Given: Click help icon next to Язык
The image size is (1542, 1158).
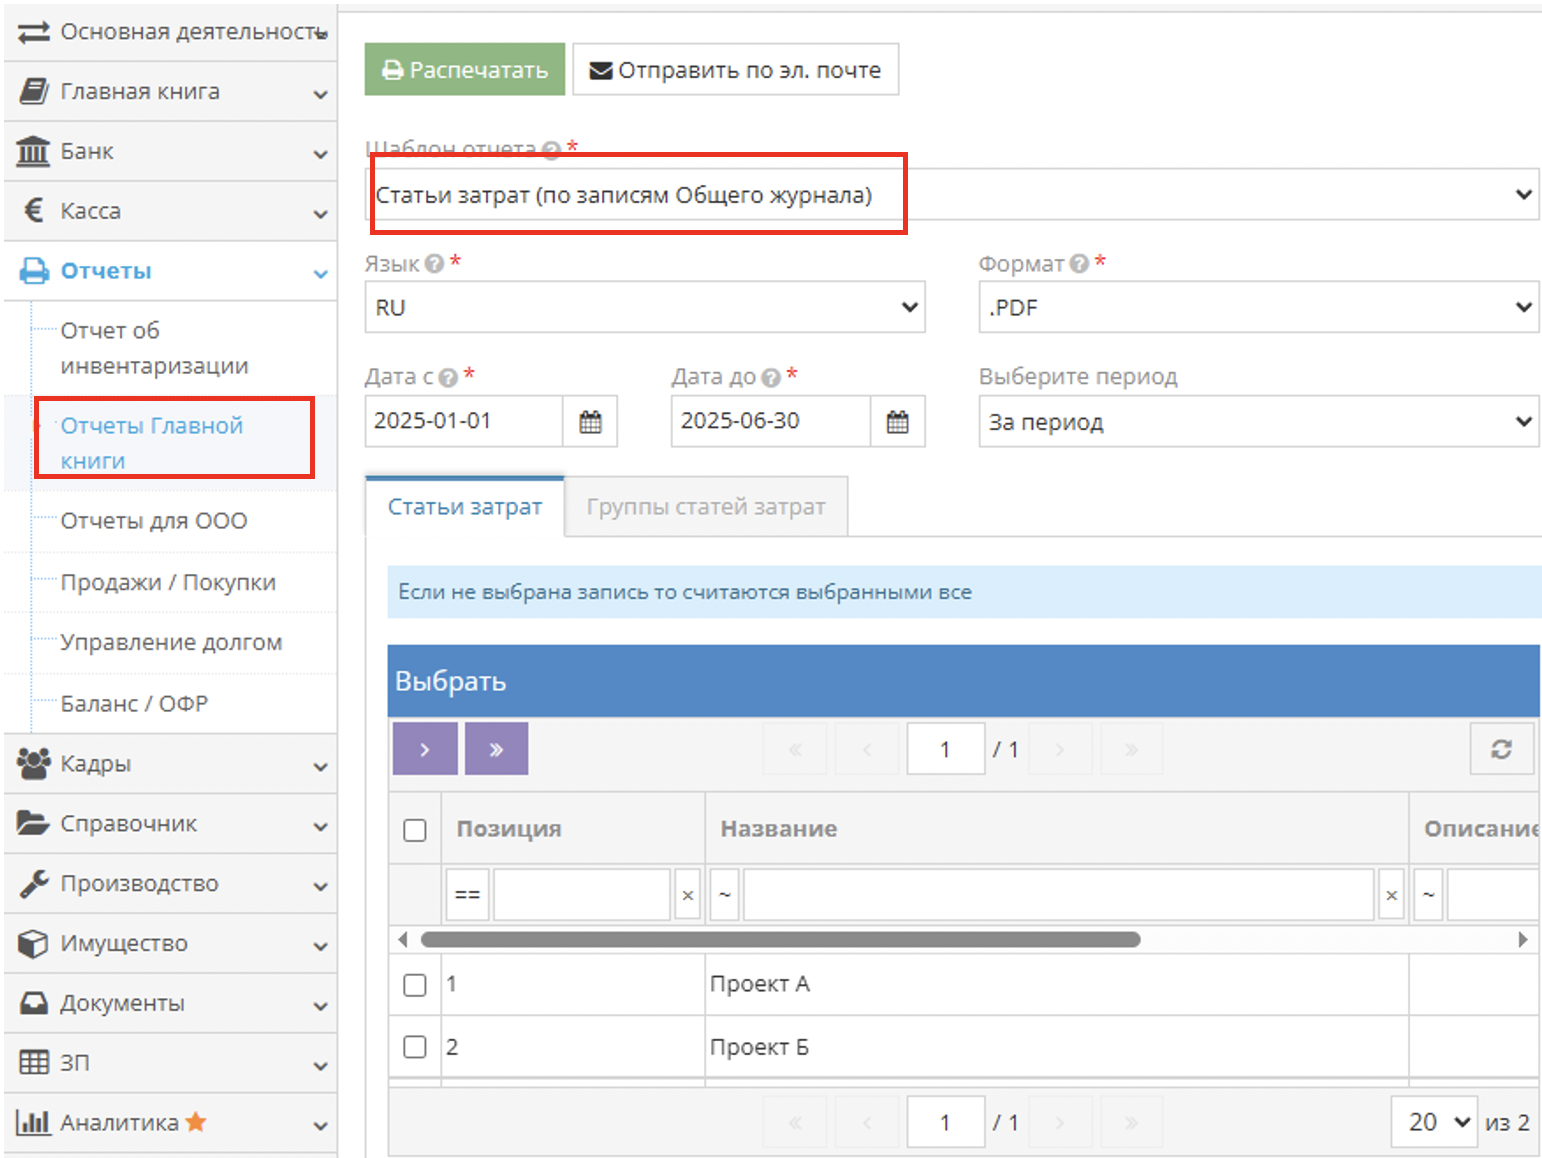Looking at the screenshot, I should pyautogui.click(x=434, y=264).
